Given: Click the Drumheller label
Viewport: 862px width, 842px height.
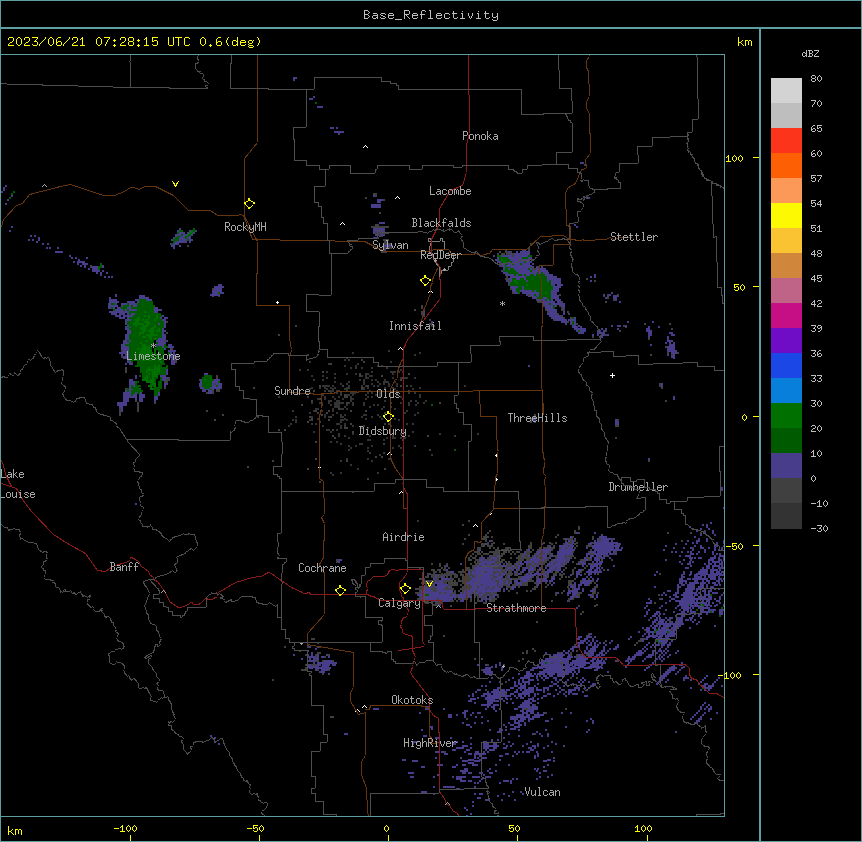Looking at the screenshot, I should pyautogui.click(x=638, y=487).
